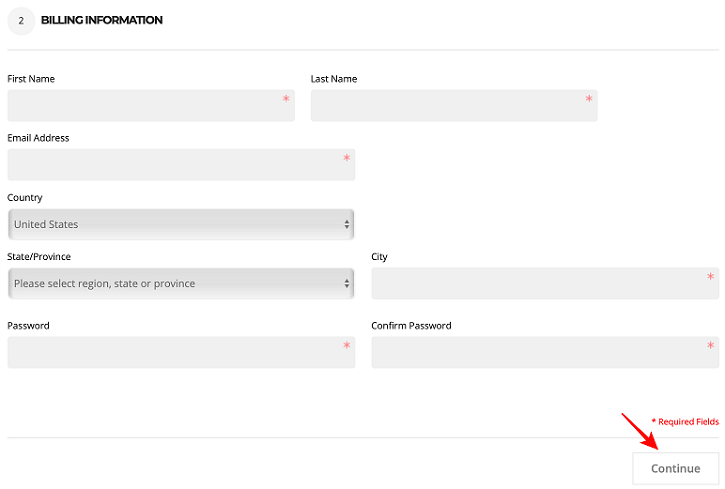Open the Country dropdown showing United States

click(x=181, y=224)
